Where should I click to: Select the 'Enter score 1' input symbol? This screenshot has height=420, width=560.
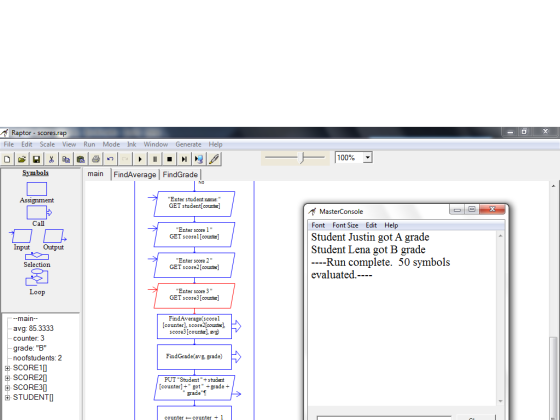pyautogui.click(x=194, y=235)
